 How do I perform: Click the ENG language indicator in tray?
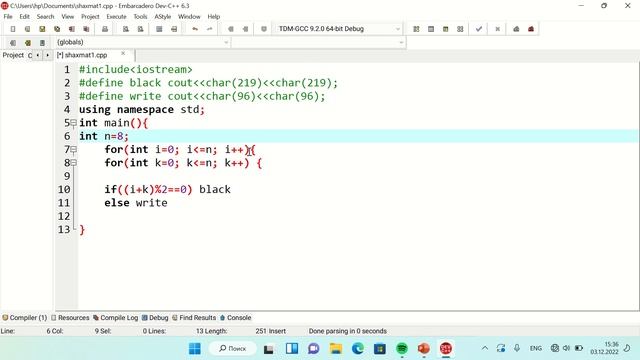[536, 349]
